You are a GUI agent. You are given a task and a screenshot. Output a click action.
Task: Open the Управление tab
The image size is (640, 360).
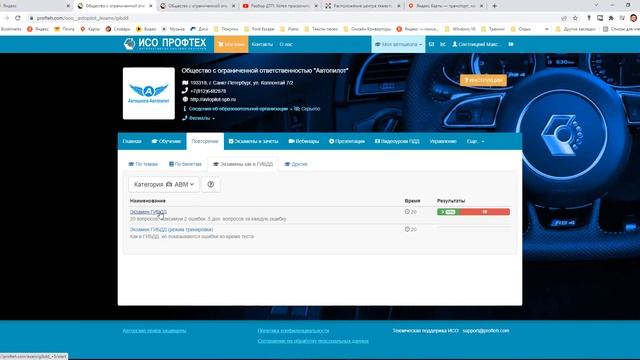(x=443, y=141)
